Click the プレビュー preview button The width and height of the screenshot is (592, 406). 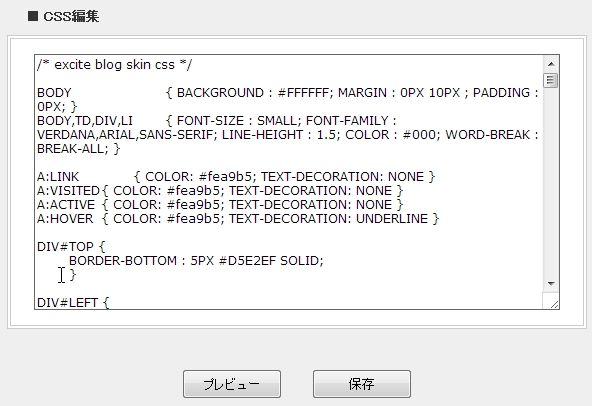(232, 384)
